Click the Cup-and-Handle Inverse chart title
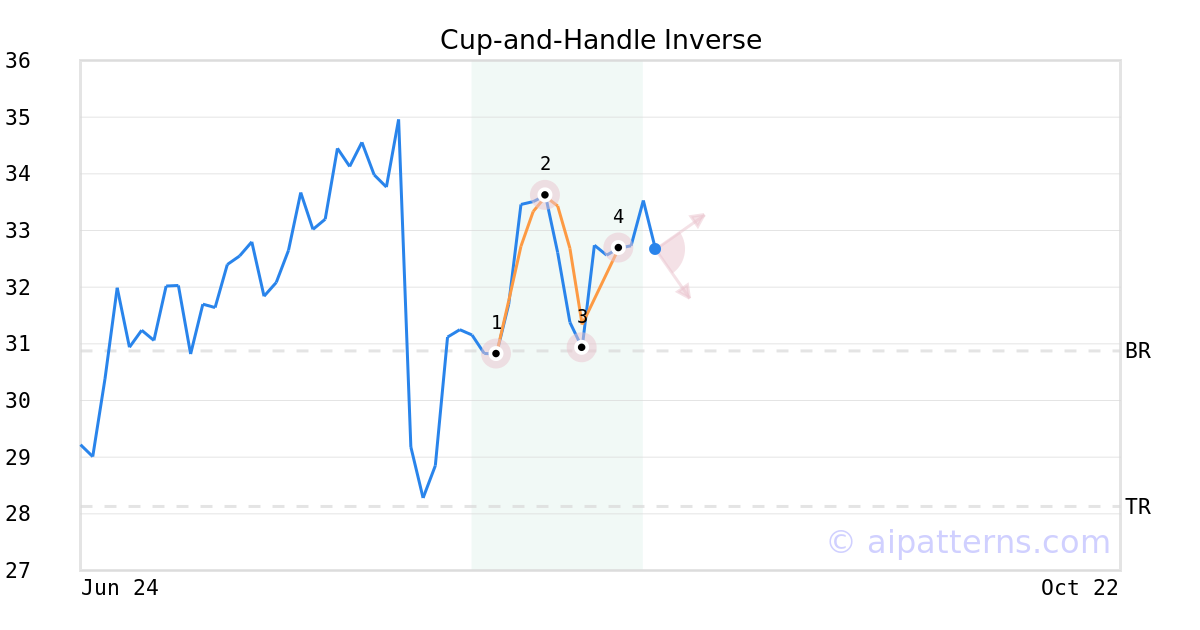This screenshot has width=1200, height=630. click(601, 40)
